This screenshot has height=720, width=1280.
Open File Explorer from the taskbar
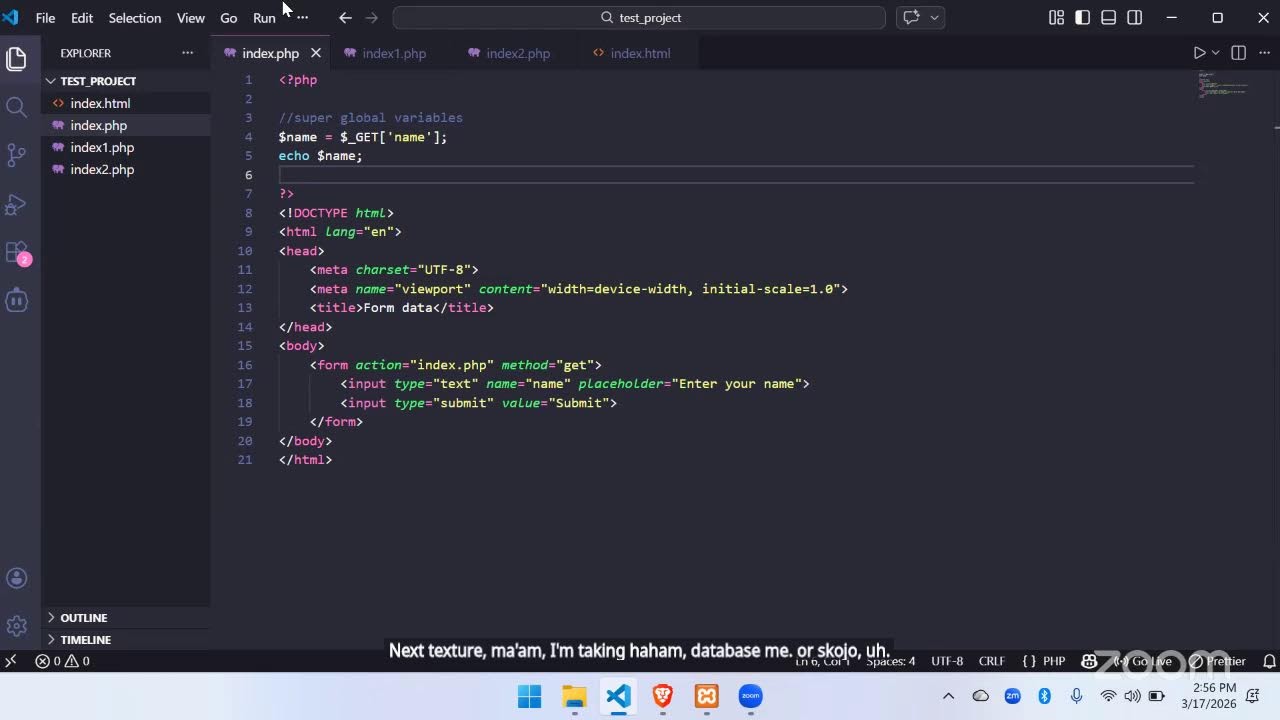(x=574, y=696)
